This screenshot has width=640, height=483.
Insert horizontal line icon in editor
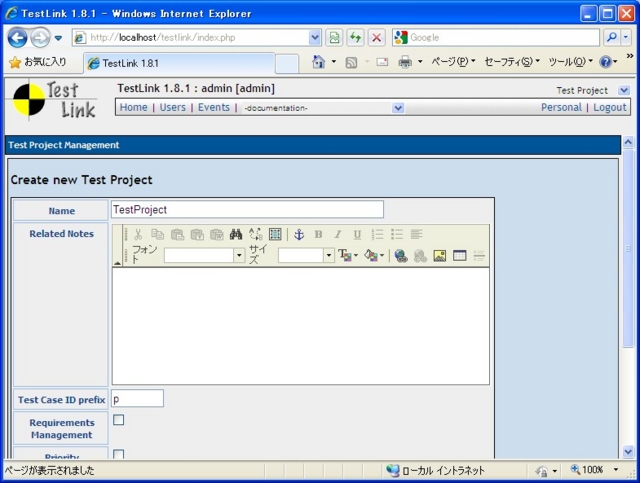click(x=479, y=256)
